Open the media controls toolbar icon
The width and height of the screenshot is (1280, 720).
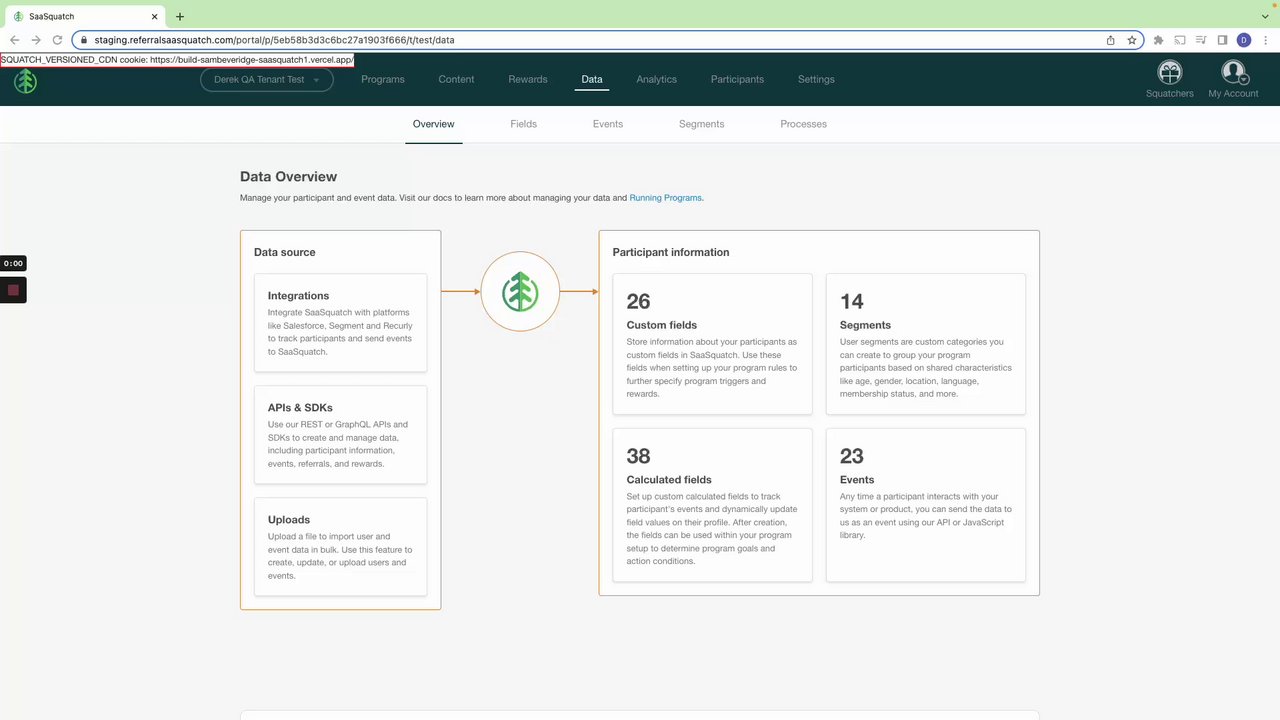point(1201,40)
